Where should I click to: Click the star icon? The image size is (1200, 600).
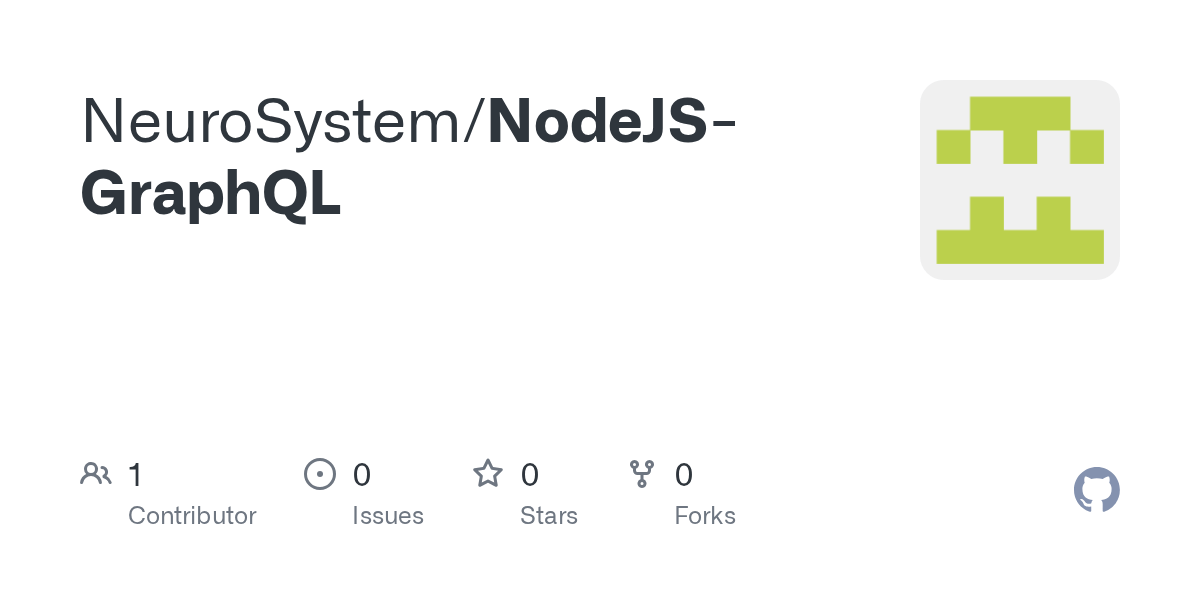click(488, 473)
